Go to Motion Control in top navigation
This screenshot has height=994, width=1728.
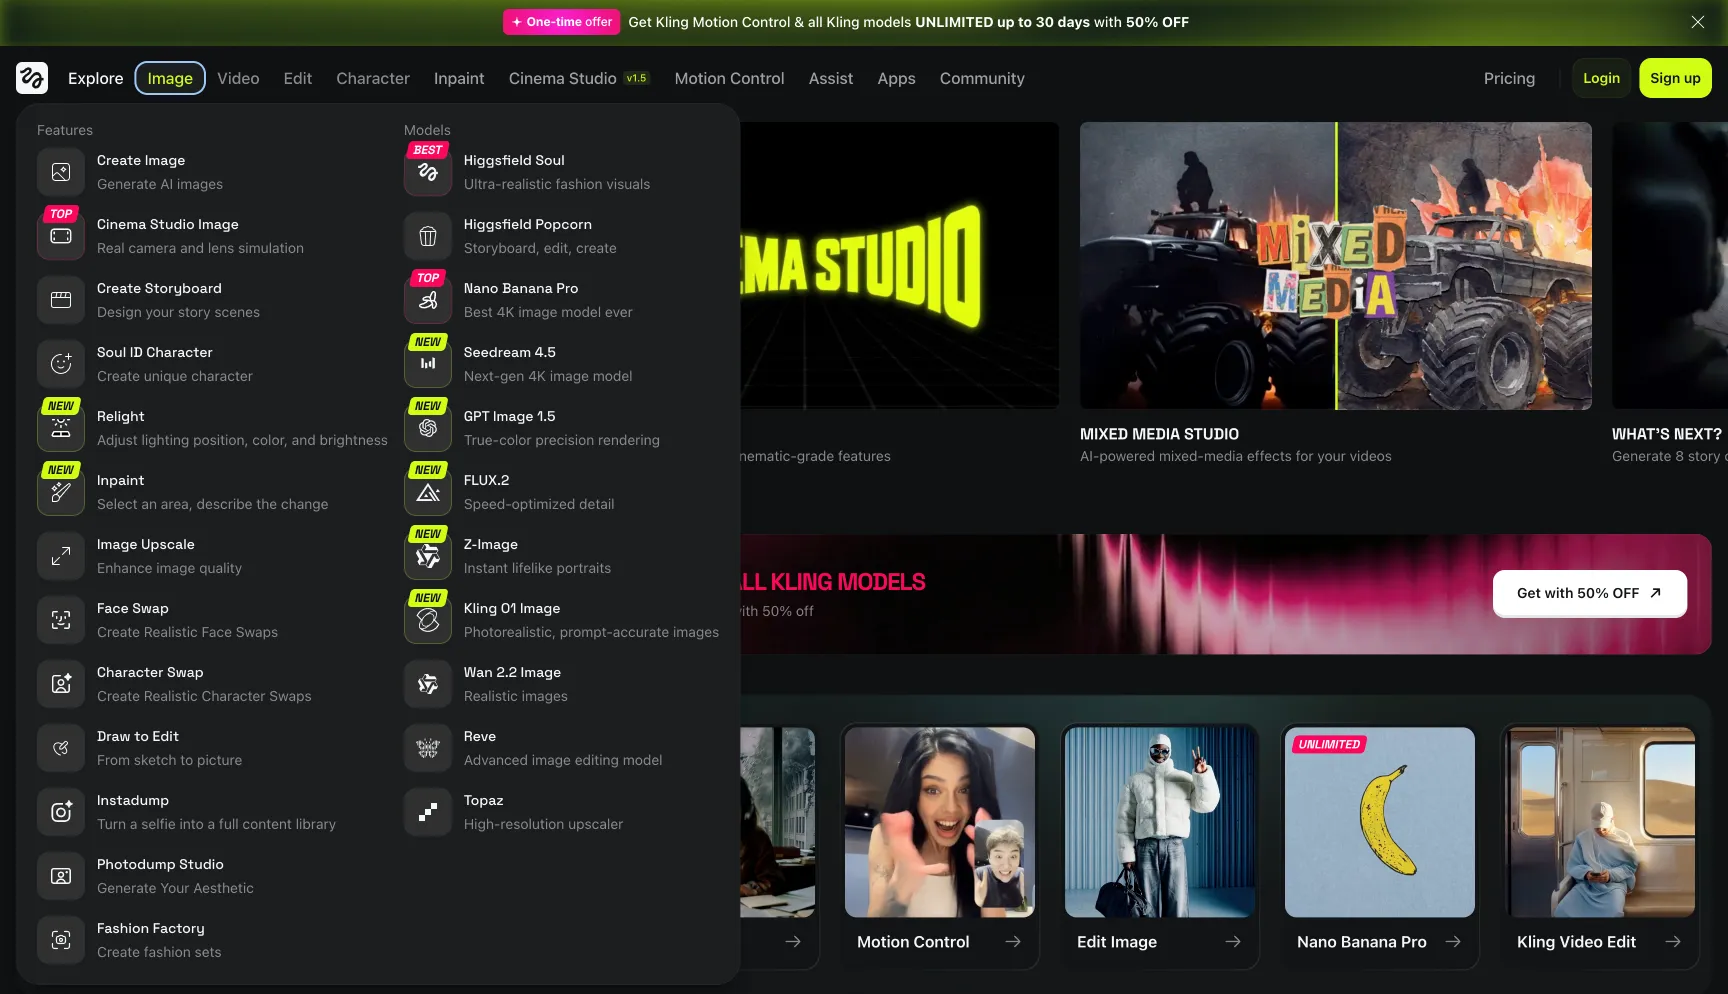click(x=729, y=78)
